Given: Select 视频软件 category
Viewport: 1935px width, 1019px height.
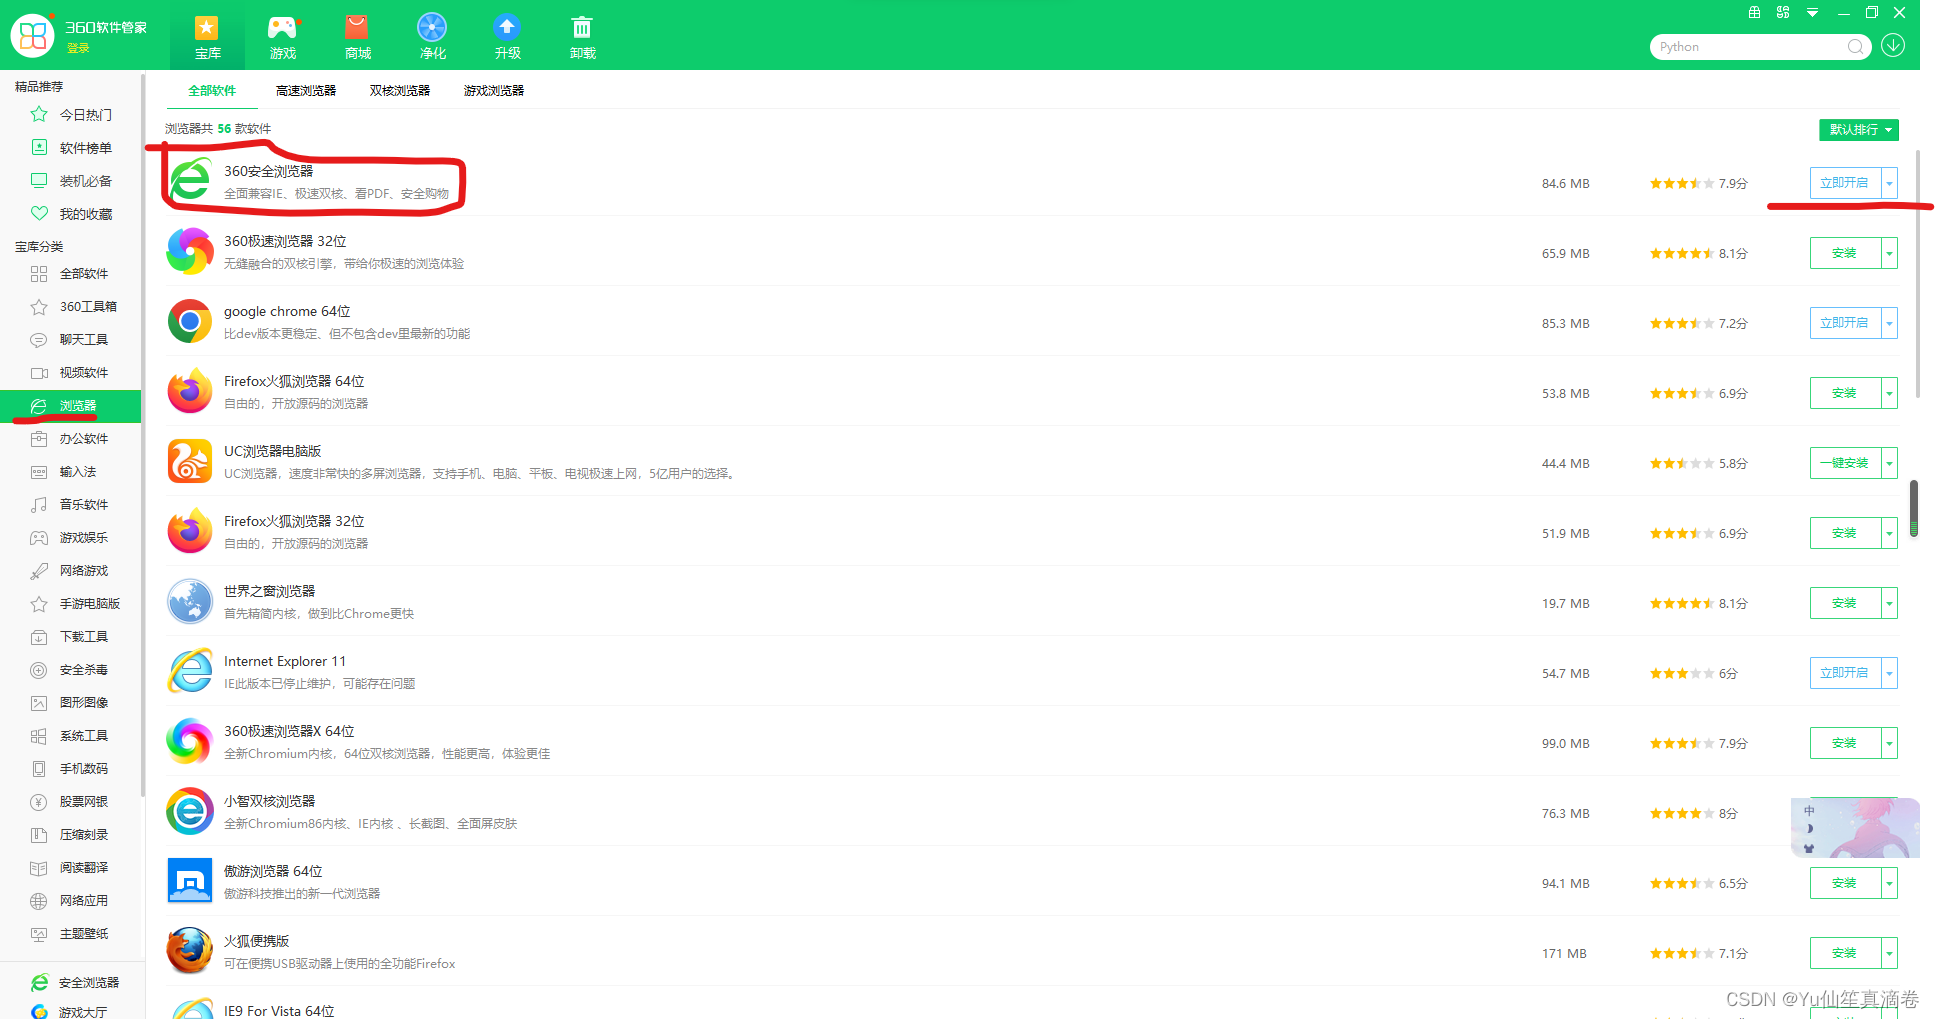Looking at the screenshot, I should pos(72,373).
